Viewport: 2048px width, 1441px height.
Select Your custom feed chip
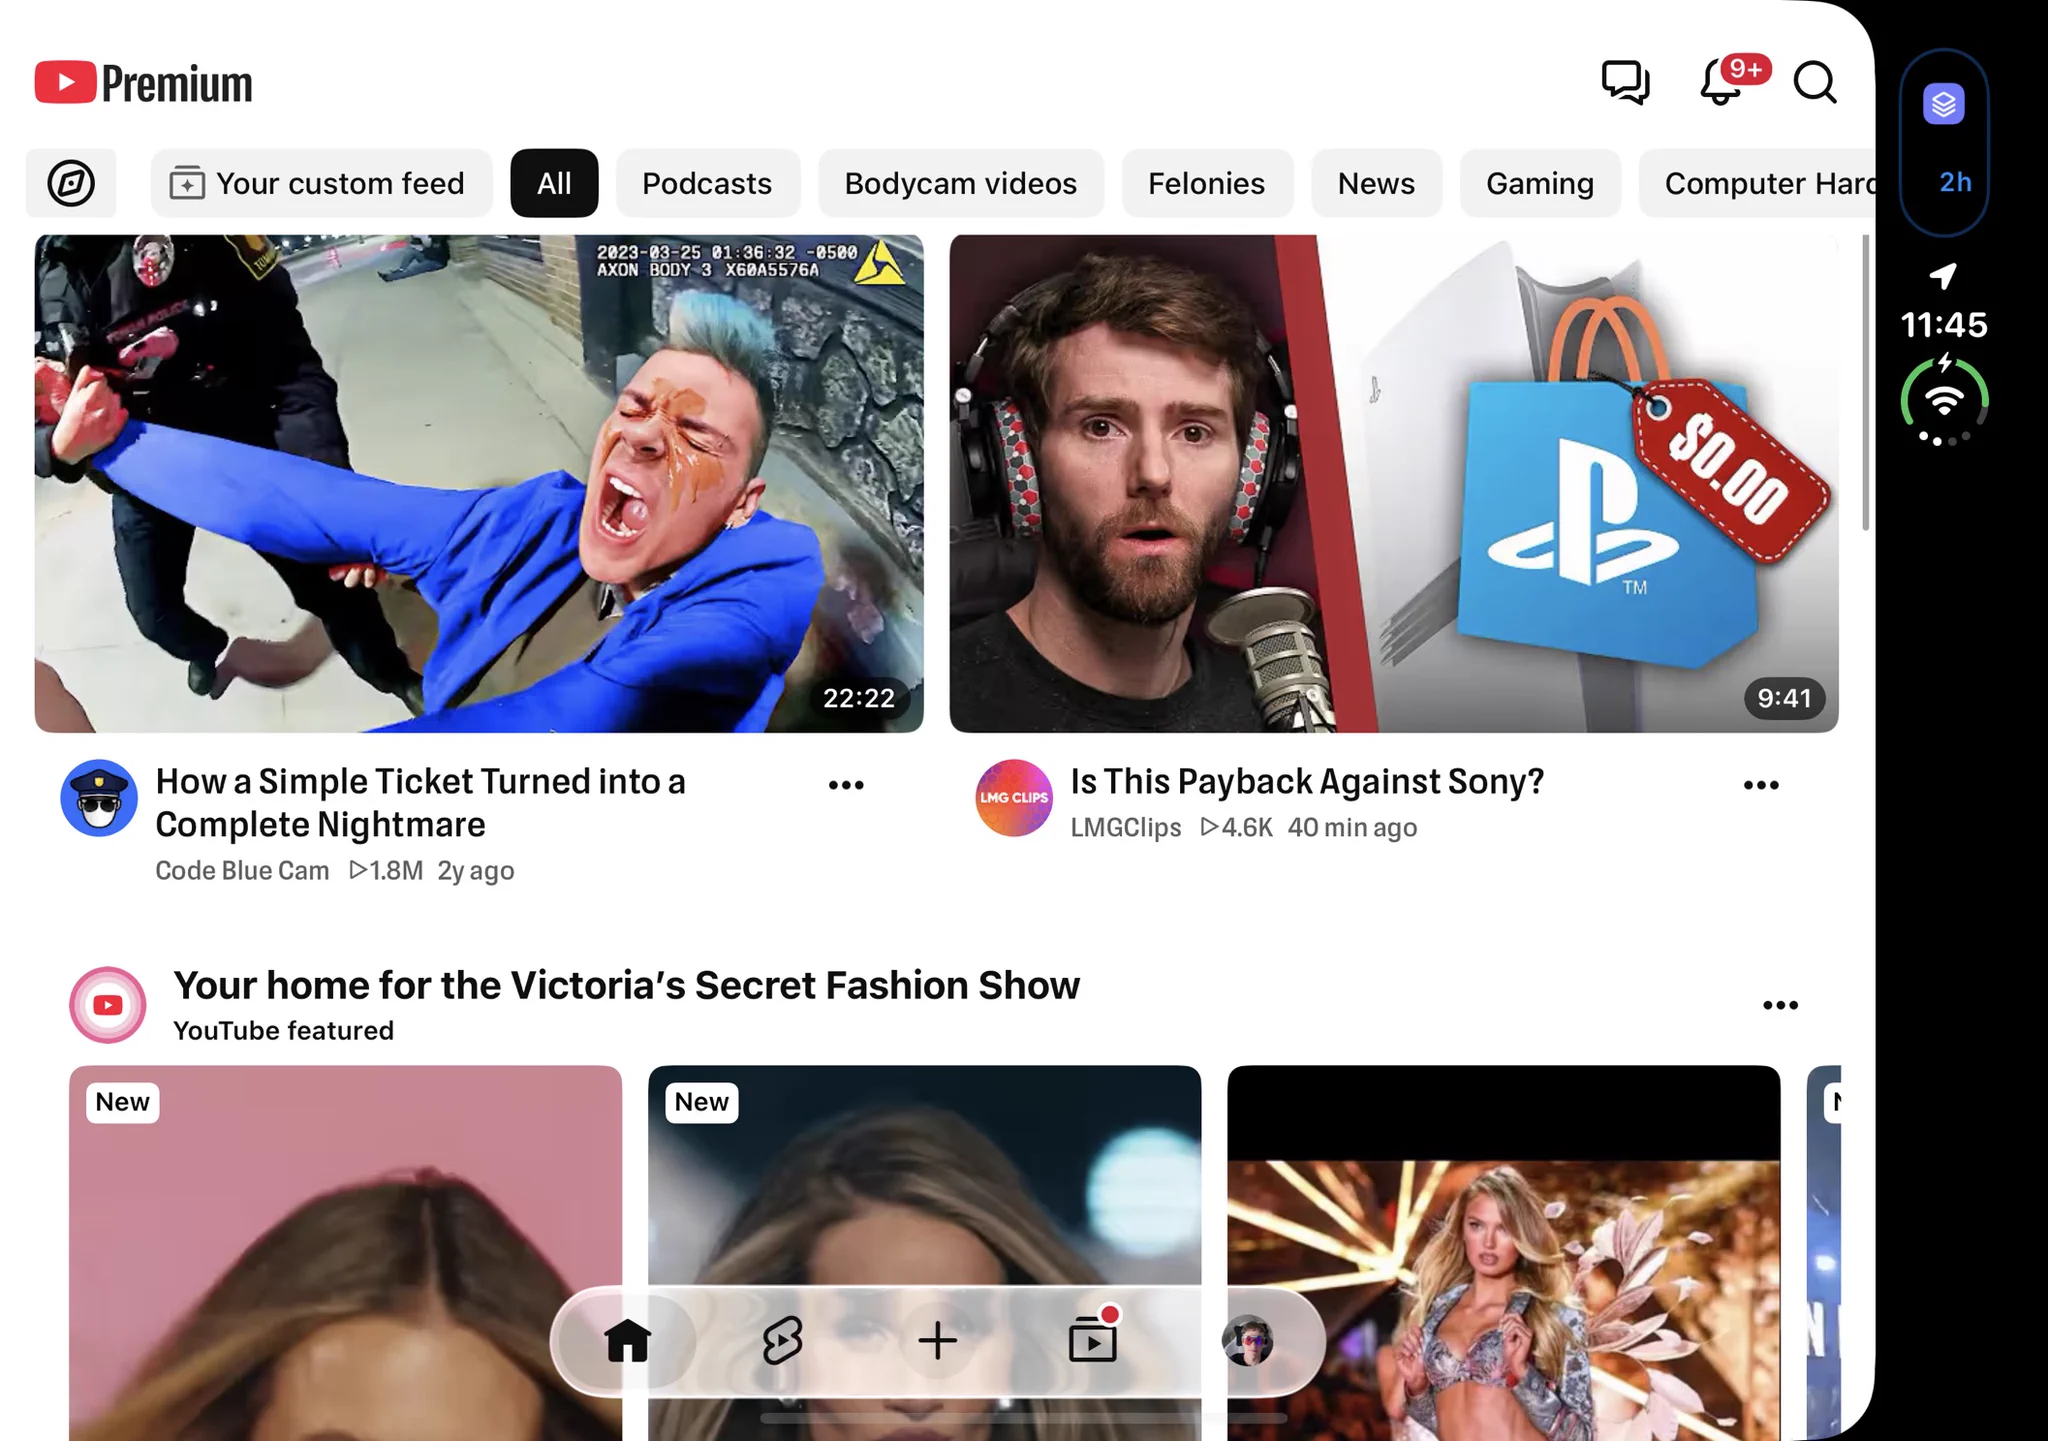coord(321,183)
